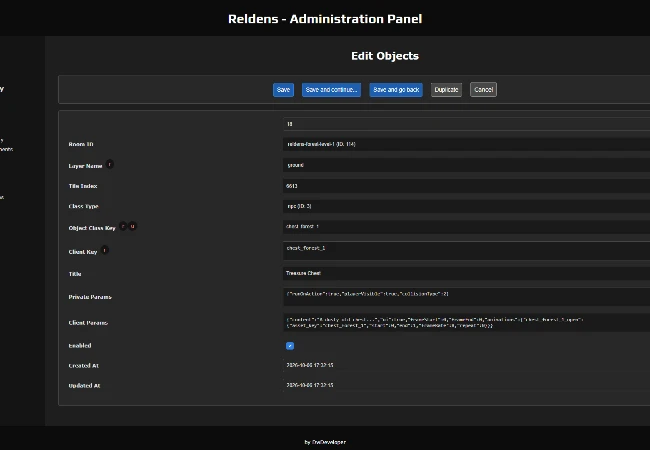Click the ID field at top of form
The width and height of the screenshot is (650, 450).
click(x=466, y=124)
